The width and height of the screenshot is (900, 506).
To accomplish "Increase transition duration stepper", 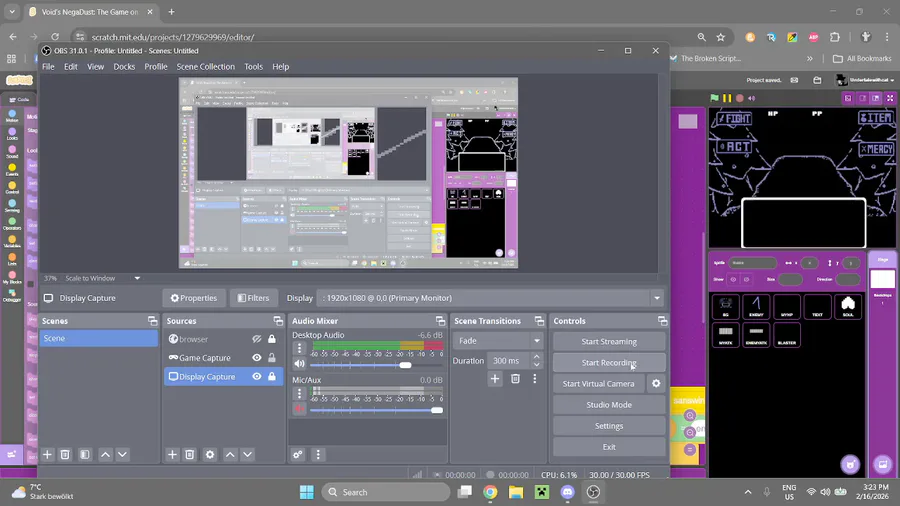I will 536,357.
